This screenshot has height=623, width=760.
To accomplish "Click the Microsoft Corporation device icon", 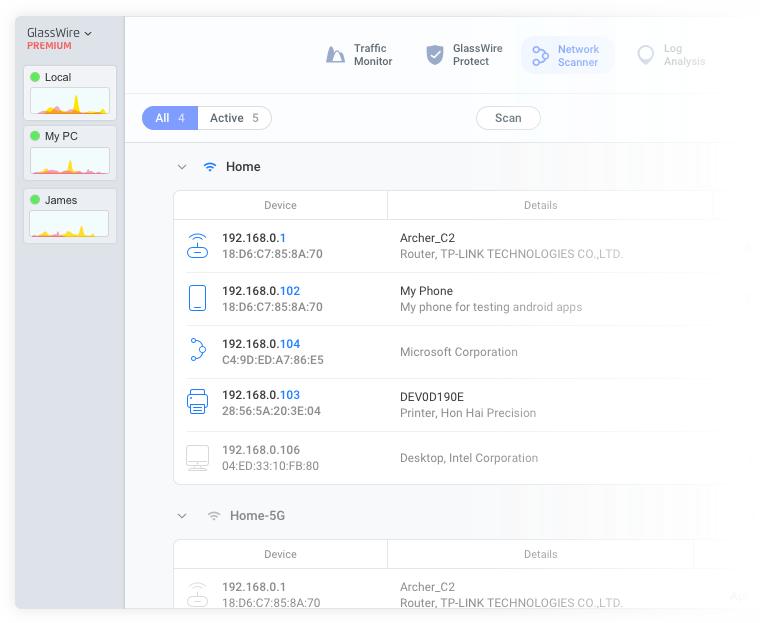I will point(198,351).
